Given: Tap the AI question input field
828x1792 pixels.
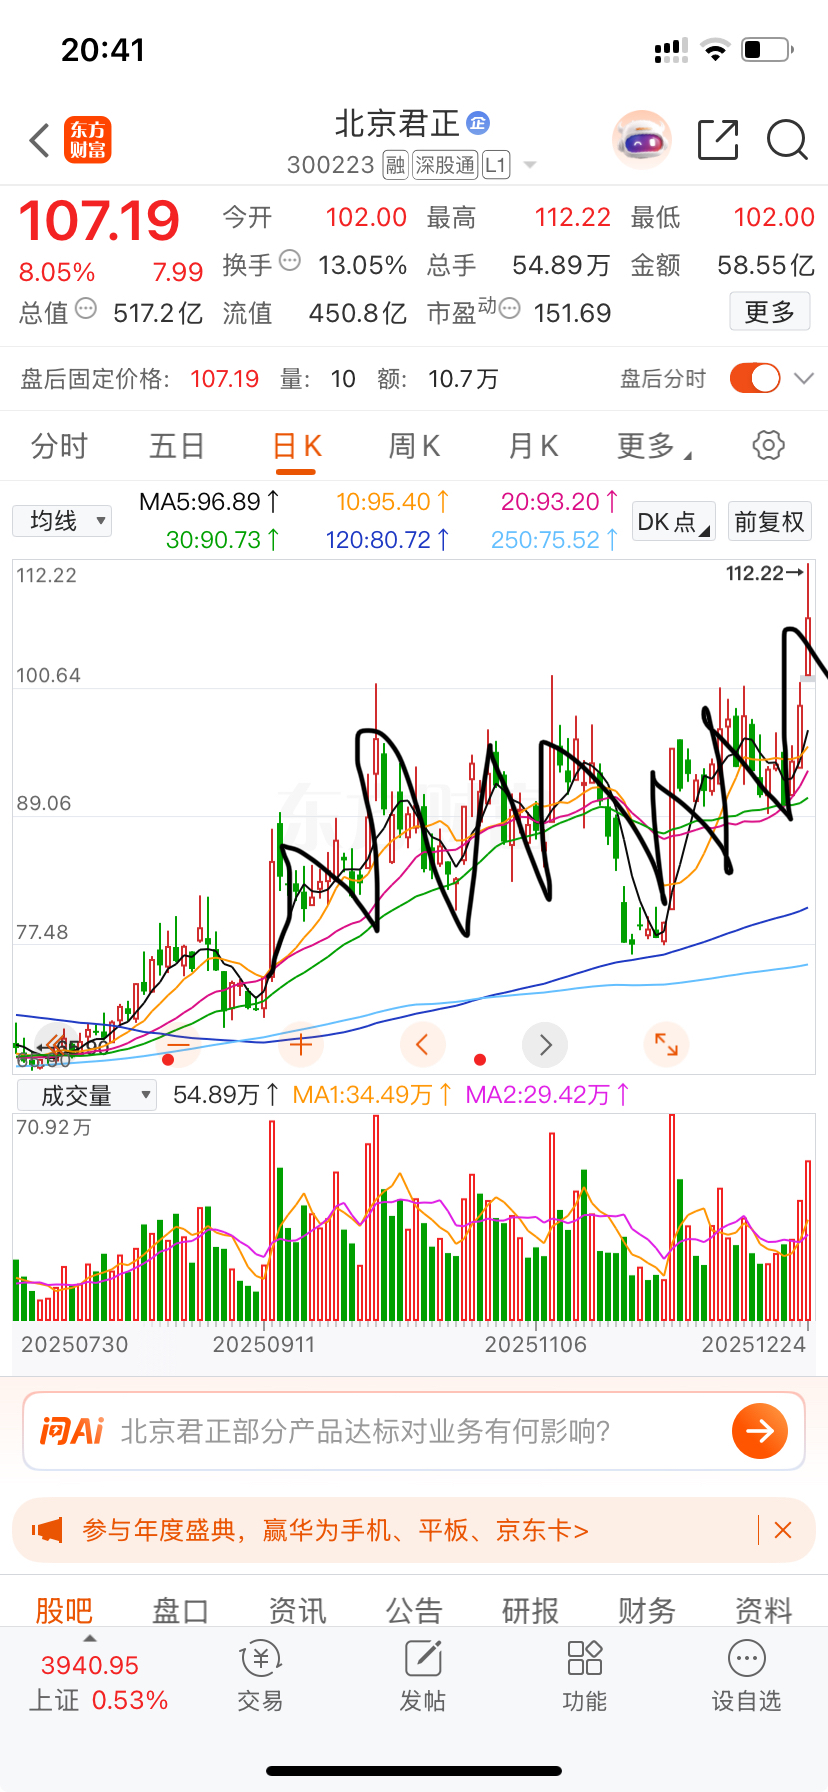Looking at the screenshot, I should [414, 1431].
